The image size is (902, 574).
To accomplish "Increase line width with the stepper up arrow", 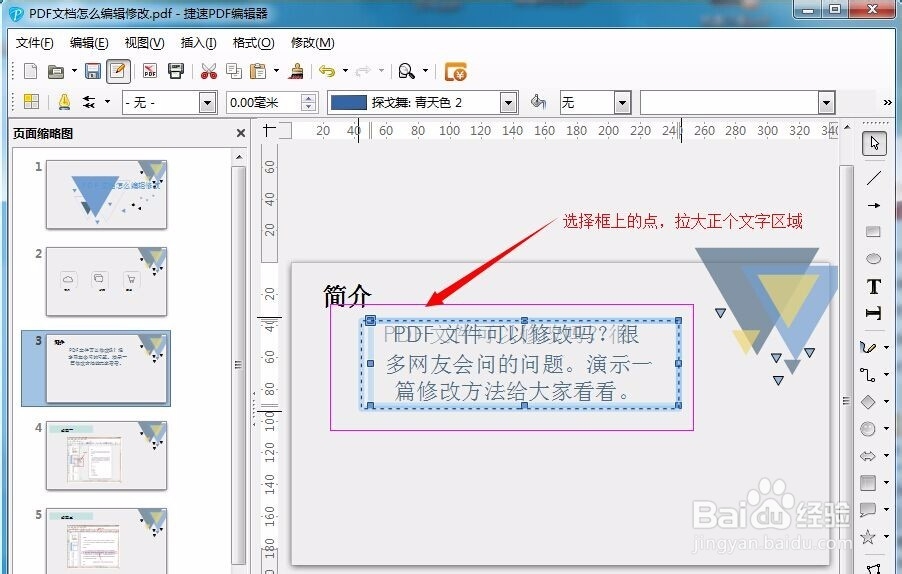I will pos(309,98).
